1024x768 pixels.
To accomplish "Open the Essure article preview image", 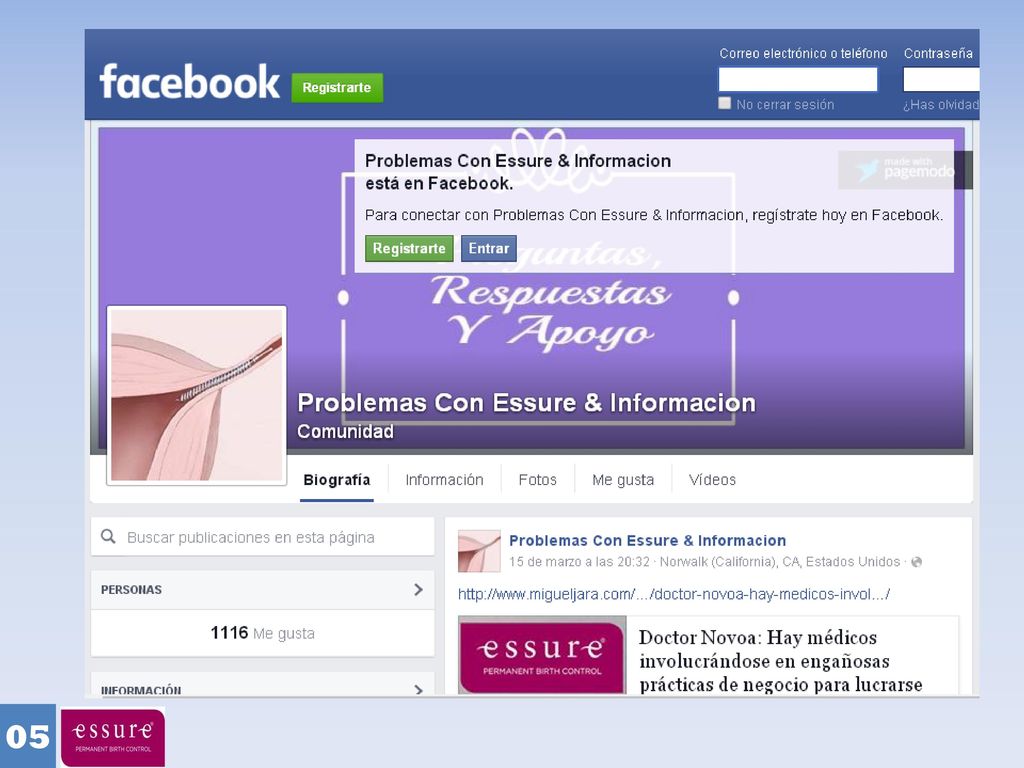I will tap(542, 656).
